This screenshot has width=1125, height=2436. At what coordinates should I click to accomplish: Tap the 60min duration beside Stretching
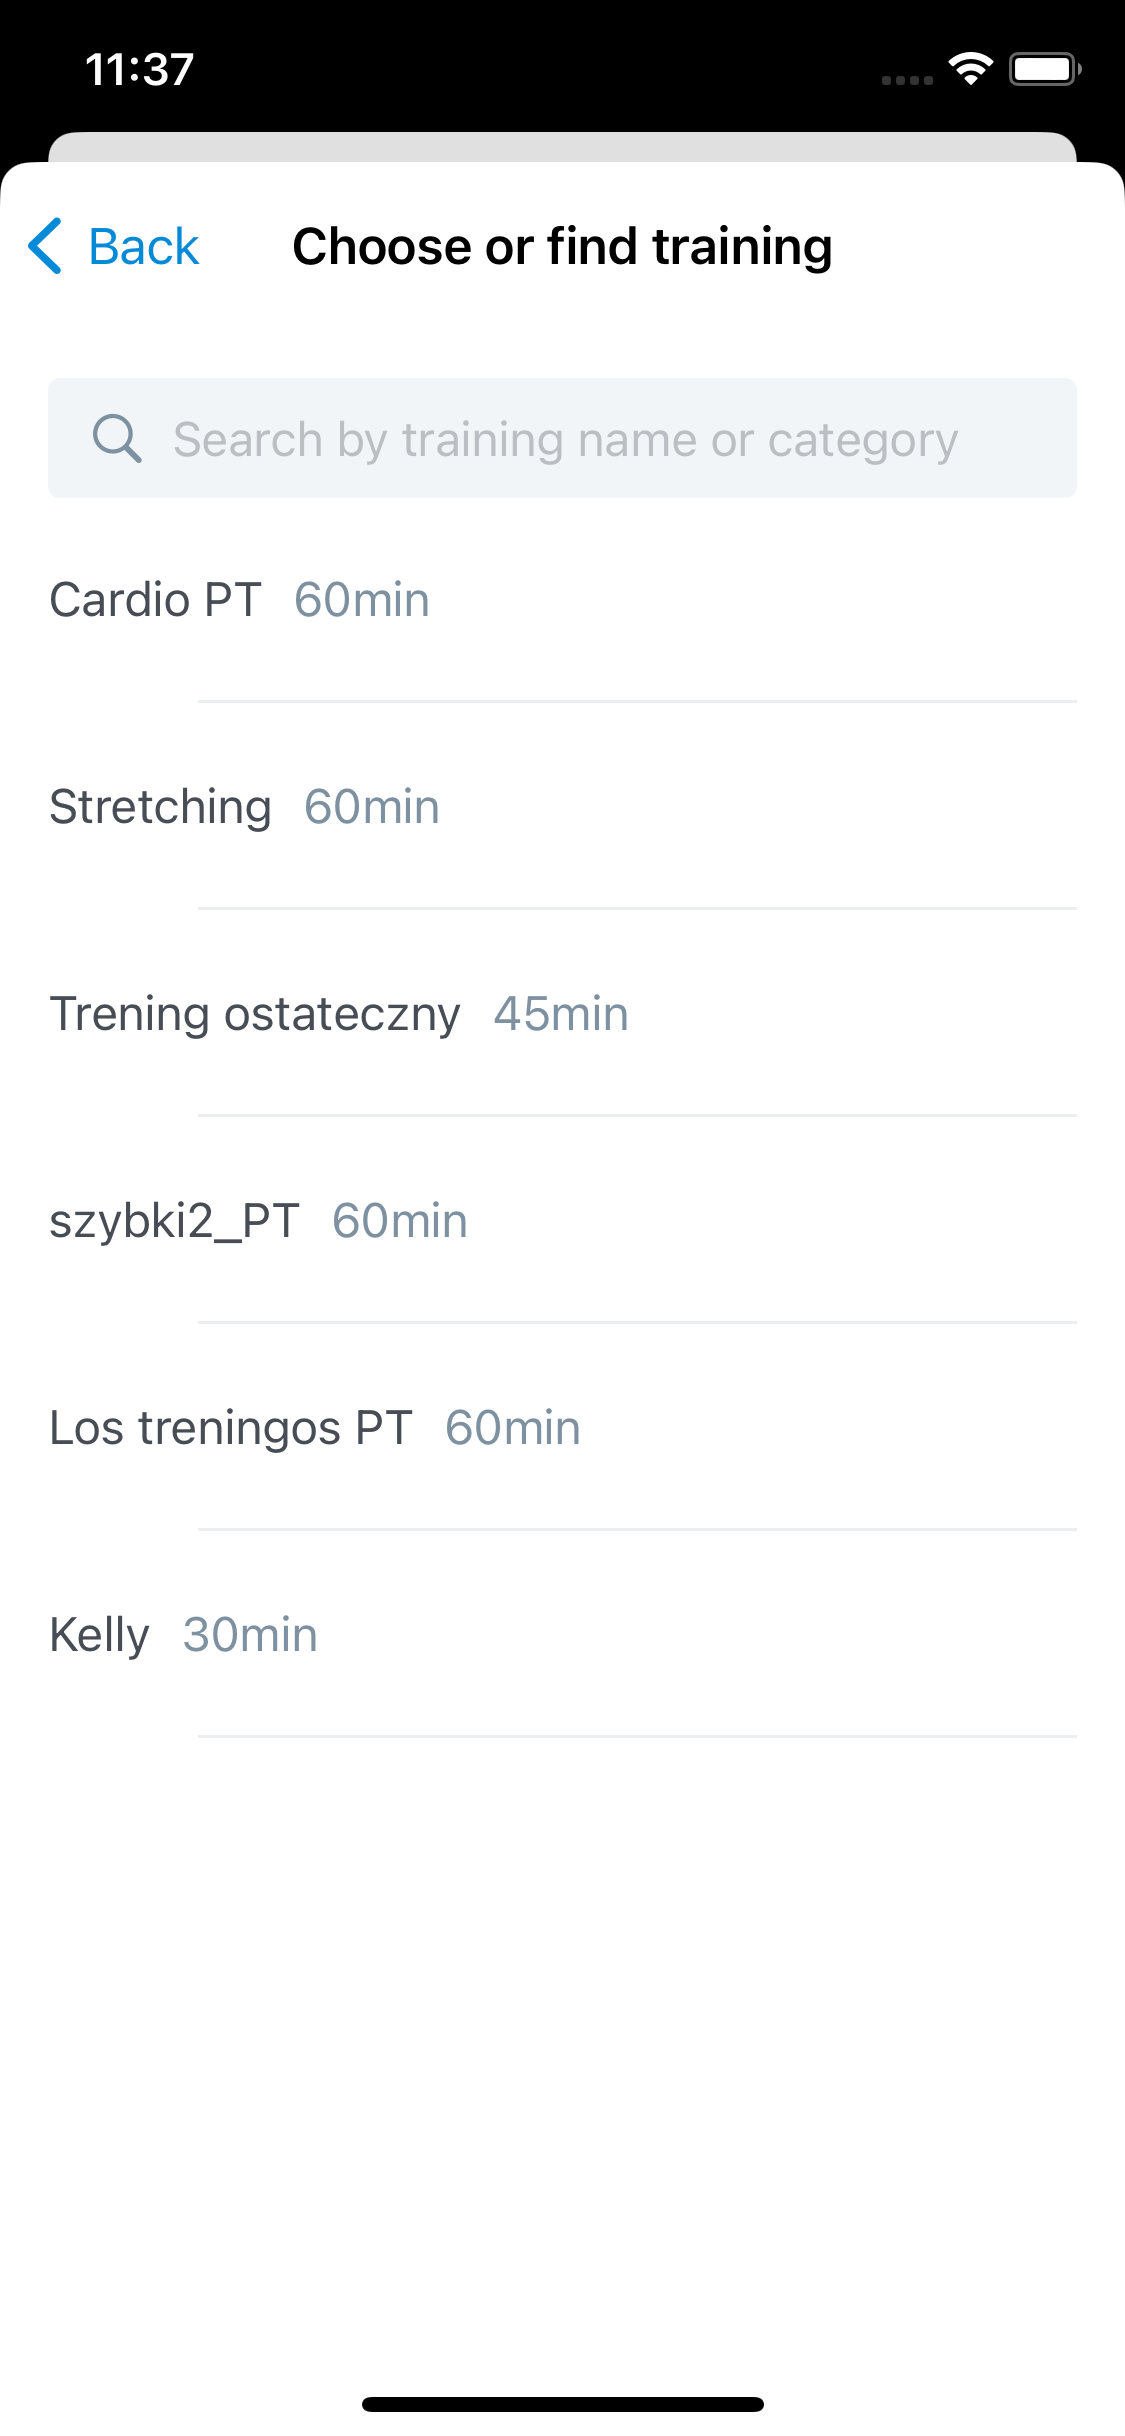(x=372, y=807)
